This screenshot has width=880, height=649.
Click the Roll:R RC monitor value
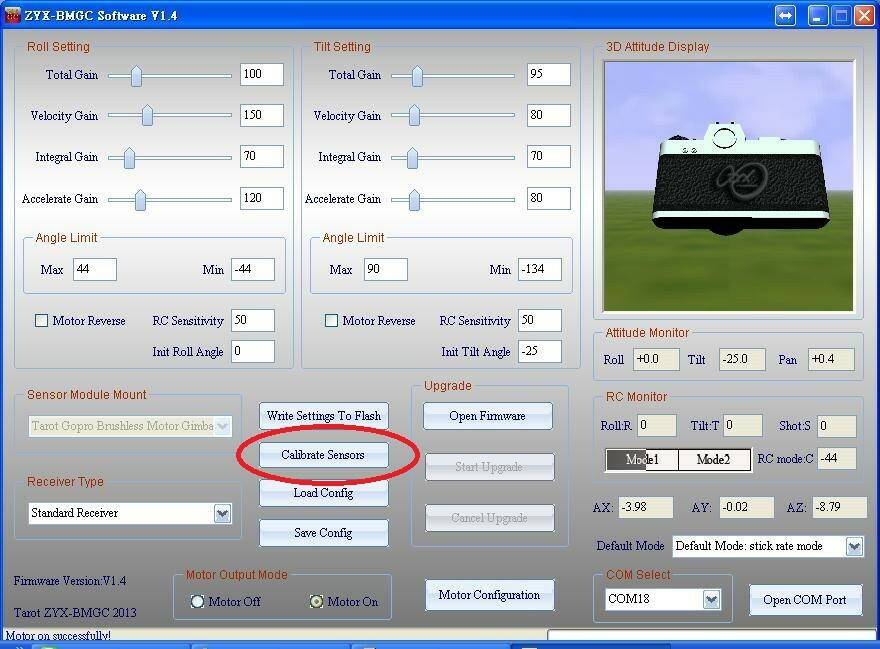(657, 426)
